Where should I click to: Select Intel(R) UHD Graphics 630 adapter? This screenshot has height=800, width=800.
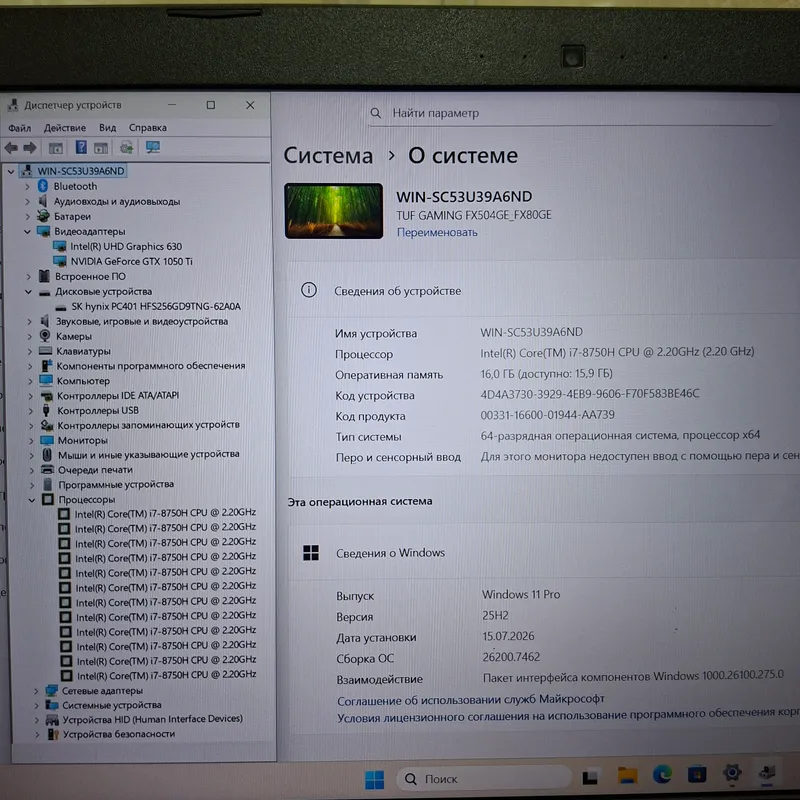click(126, 246)
